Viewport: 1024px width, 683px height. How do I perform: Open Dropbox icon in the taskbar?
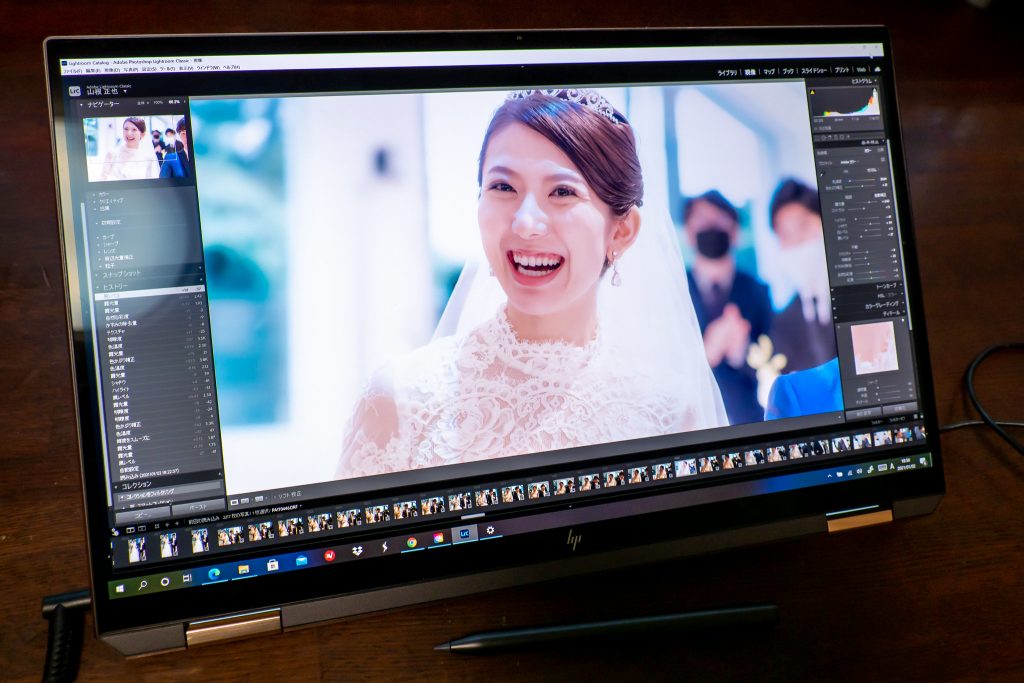click(x=357, y=550)
